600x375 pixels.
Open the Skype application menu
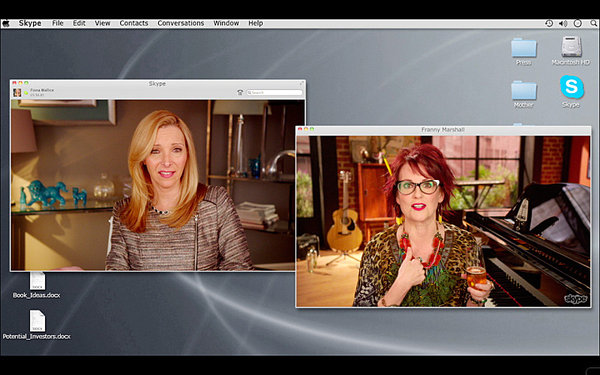click(30, 23)
